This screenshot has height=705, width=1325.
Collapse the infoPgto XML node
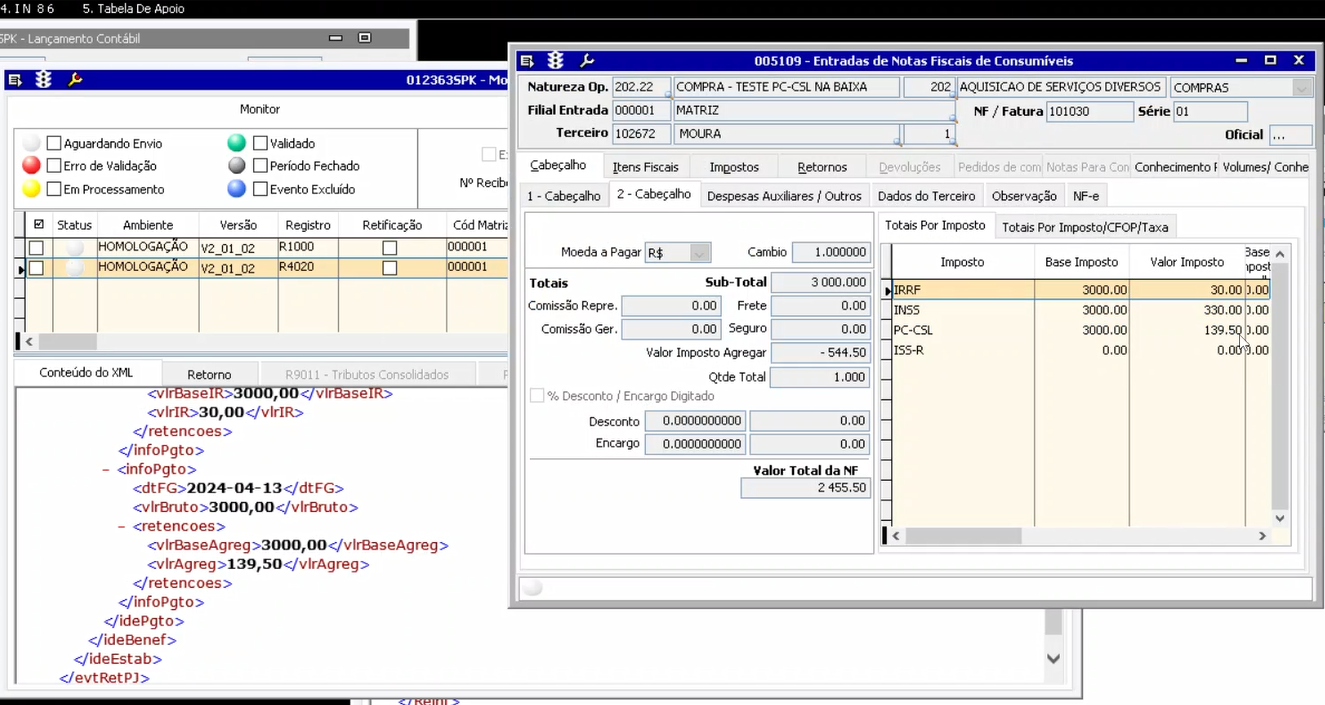[106, 469]
